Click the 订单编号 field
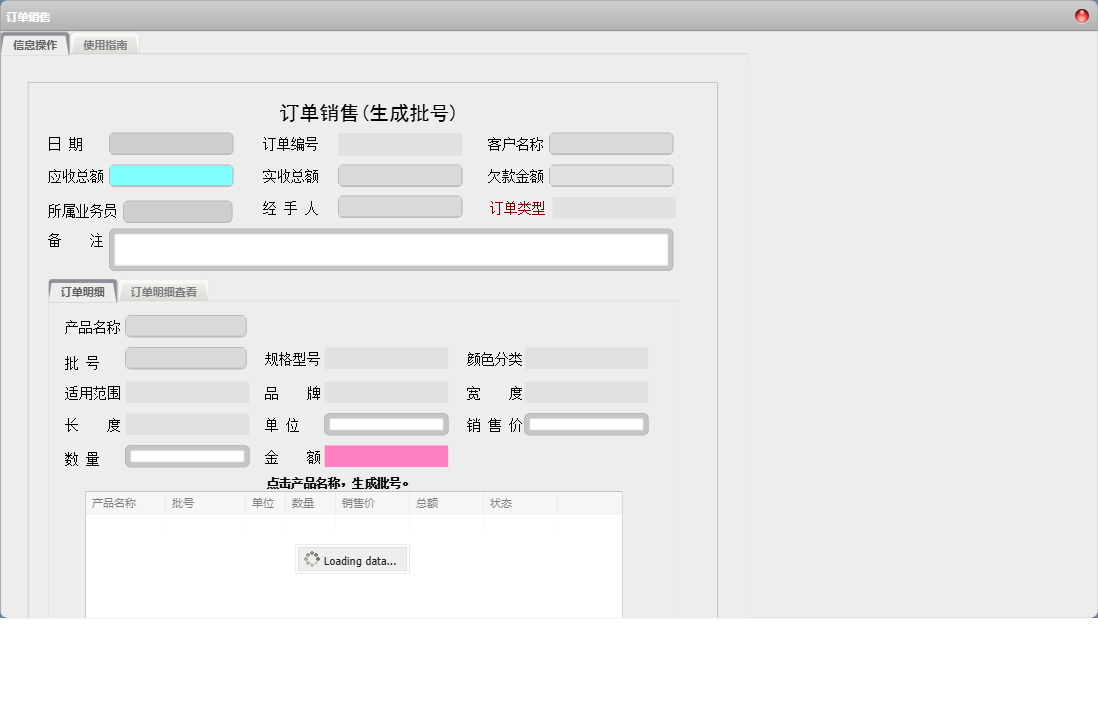 400,144
